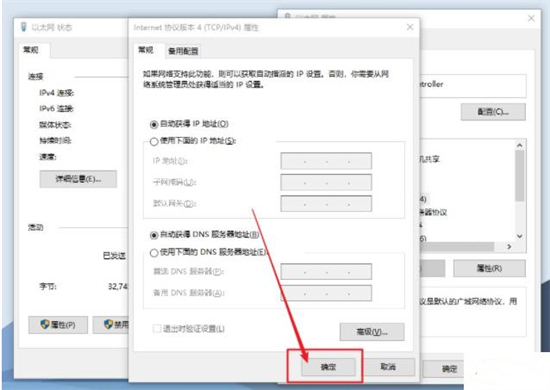The image size is (550, 390).
Task: Close the Ethernet properties window
Action: (531, 18)
